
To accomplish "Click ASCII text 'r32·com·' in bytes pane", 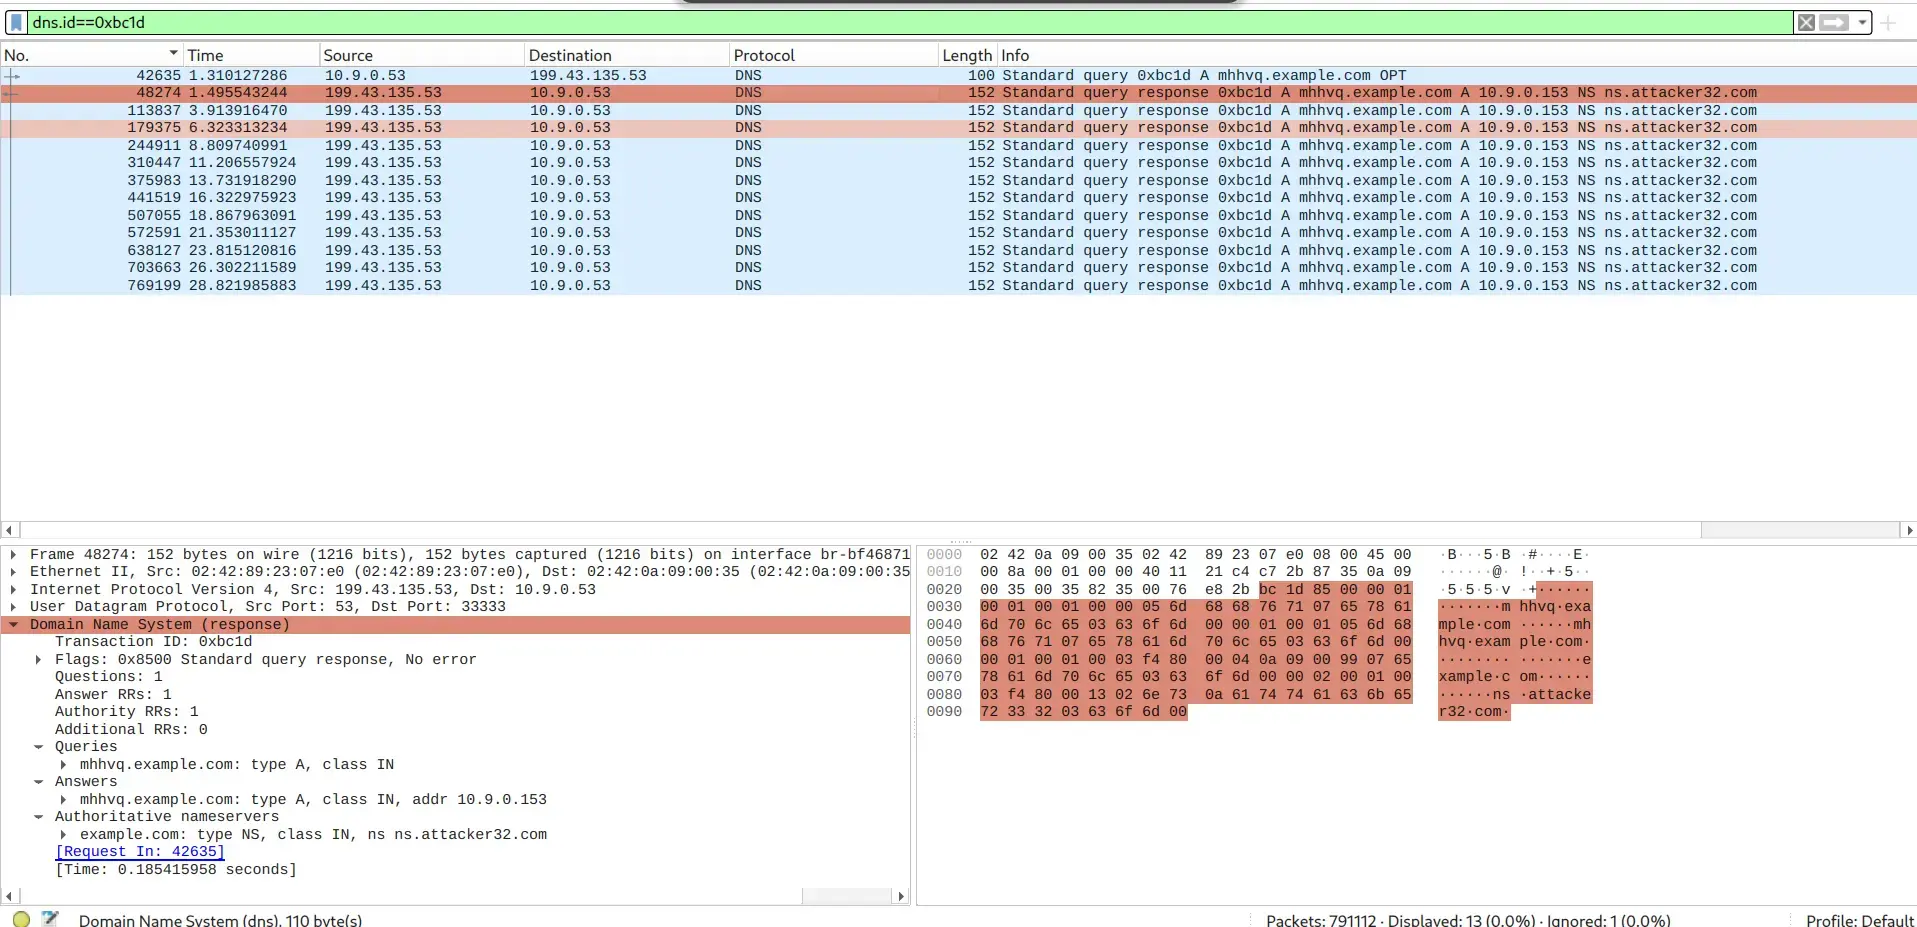I will (1474, 712).
